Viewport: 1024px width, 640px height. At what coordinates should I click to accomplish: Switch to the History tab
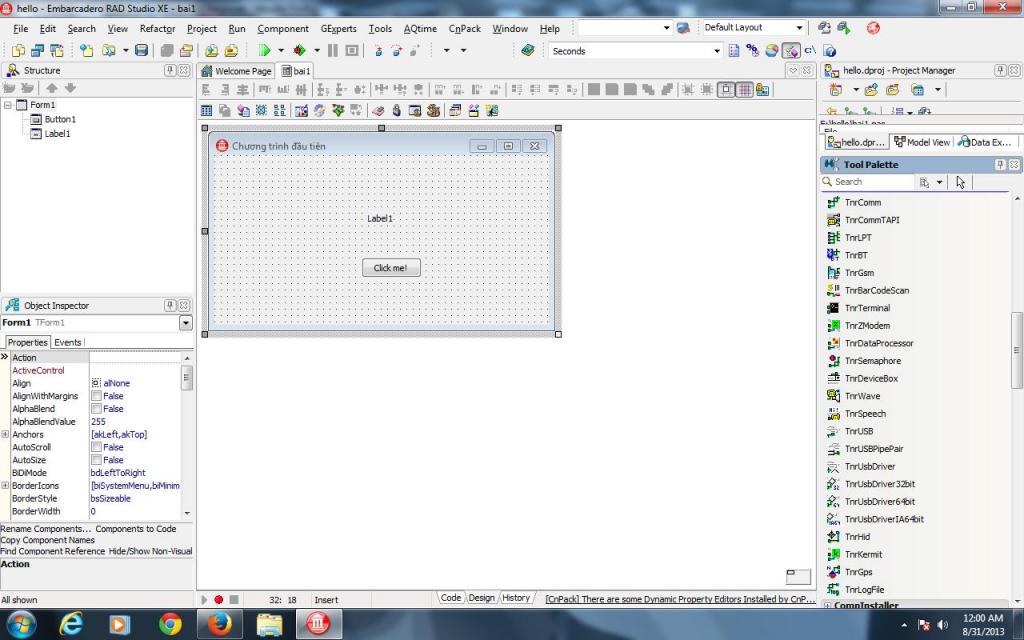click(x=516, y=598)
